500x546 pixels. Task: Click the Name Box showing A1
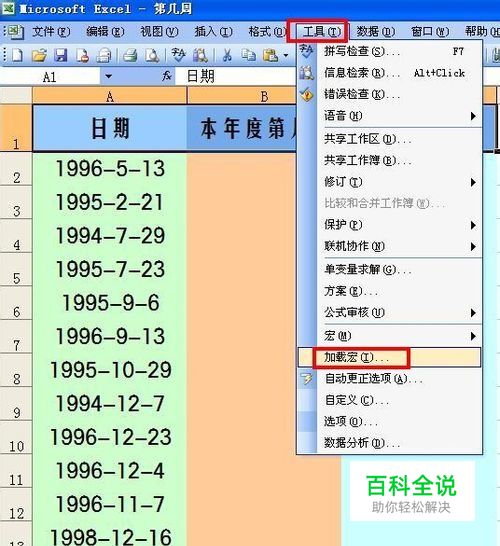click(x=50, y=77)
